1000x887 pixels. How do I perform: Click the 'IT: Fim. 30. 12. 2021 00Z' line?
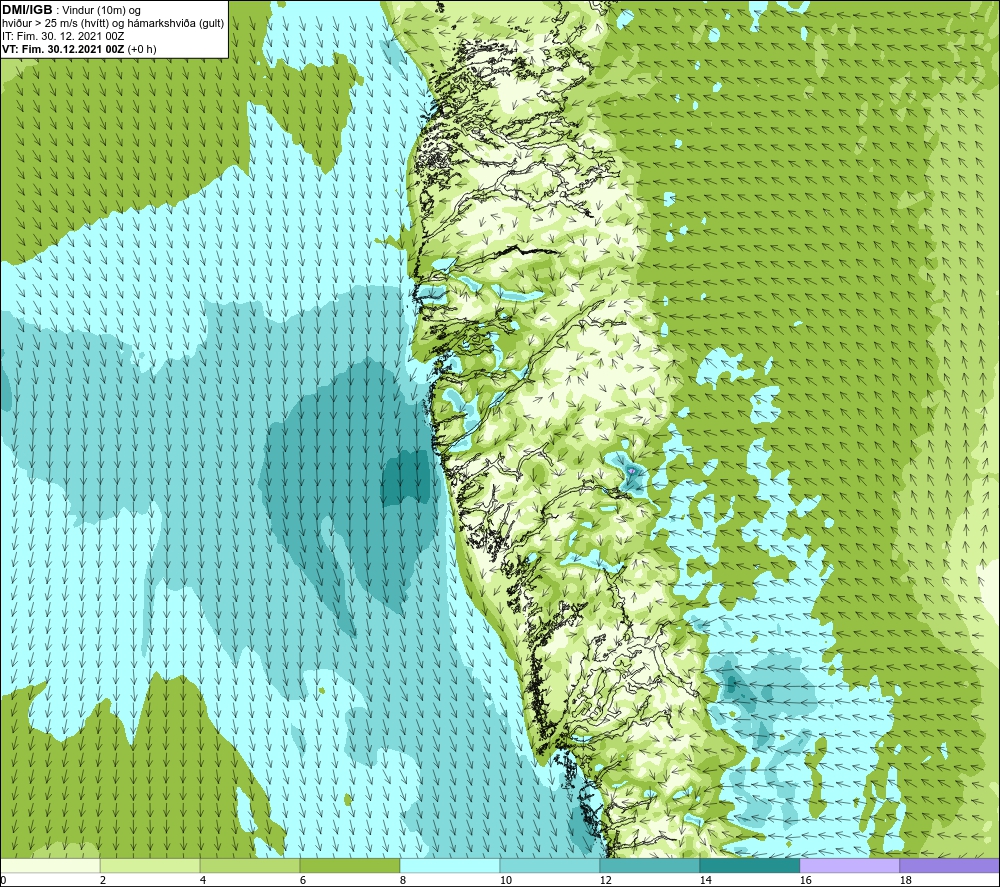[63, 36]
